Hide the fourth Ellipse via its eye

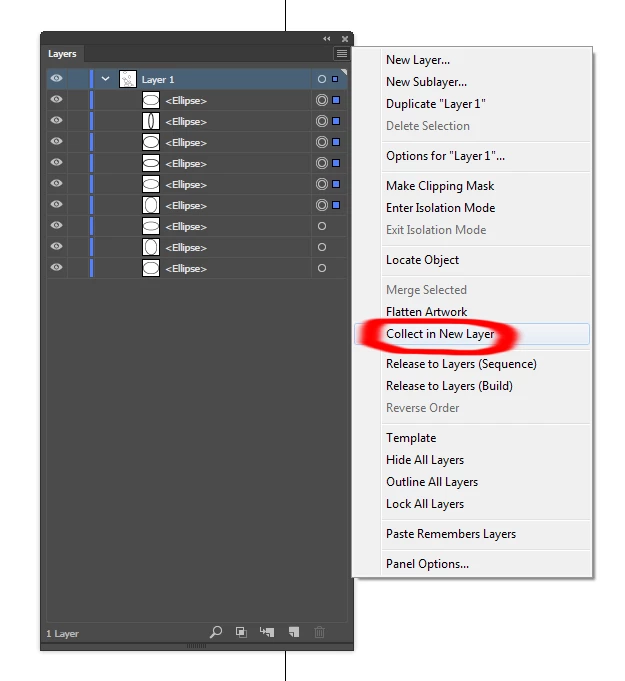tap(56, 162)
